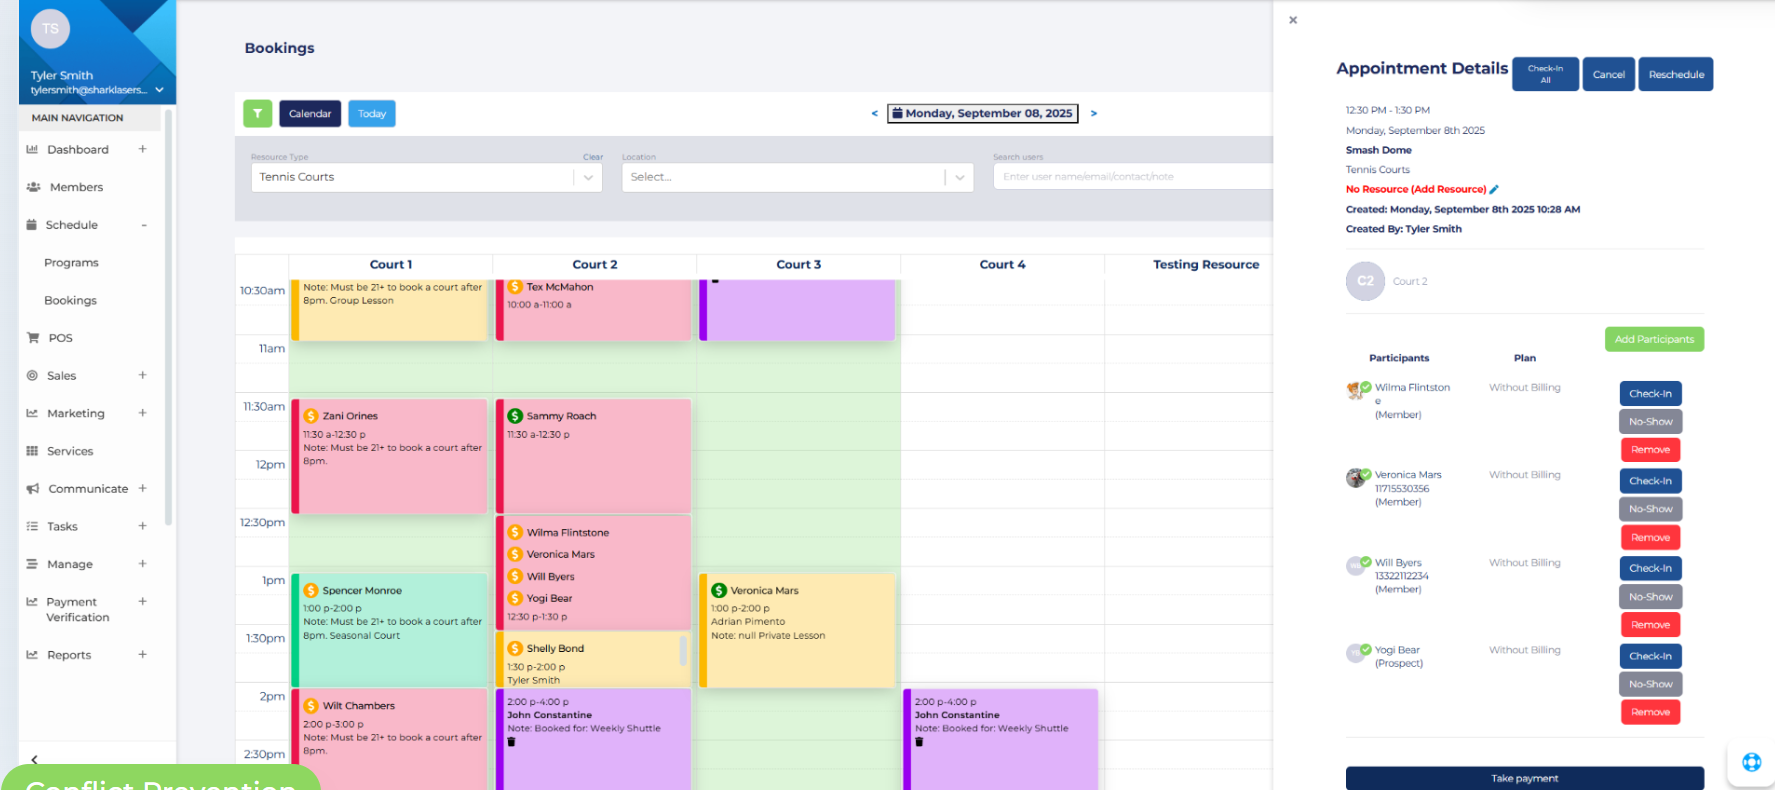Open the Tennis Courts resource type dropdown
Image resolution: width=1775 pixels, height=790 pixels.
tap(588, 177)
